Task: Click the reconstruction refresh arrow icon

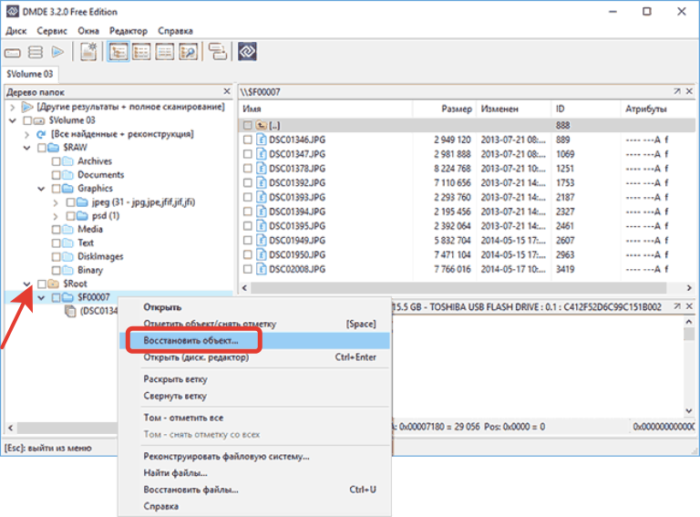Action: 42,134
